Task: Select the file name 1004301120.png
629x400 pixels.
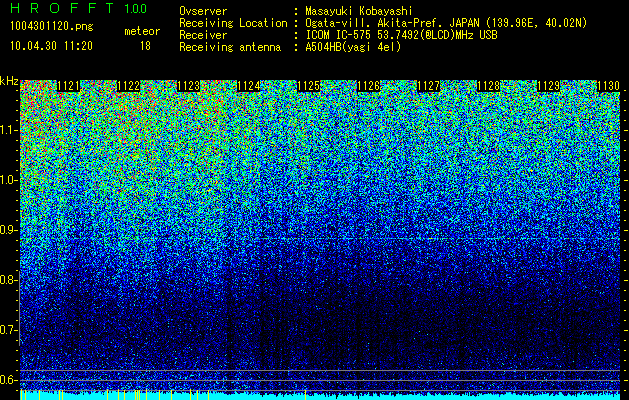Action: click(x=52, y=27)
